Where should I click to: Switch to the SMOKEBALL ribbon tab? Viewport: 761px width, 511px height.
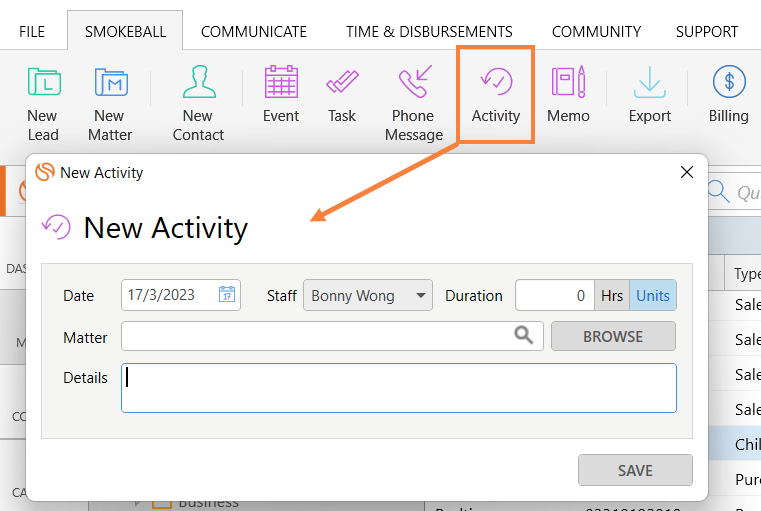[125, 32]
